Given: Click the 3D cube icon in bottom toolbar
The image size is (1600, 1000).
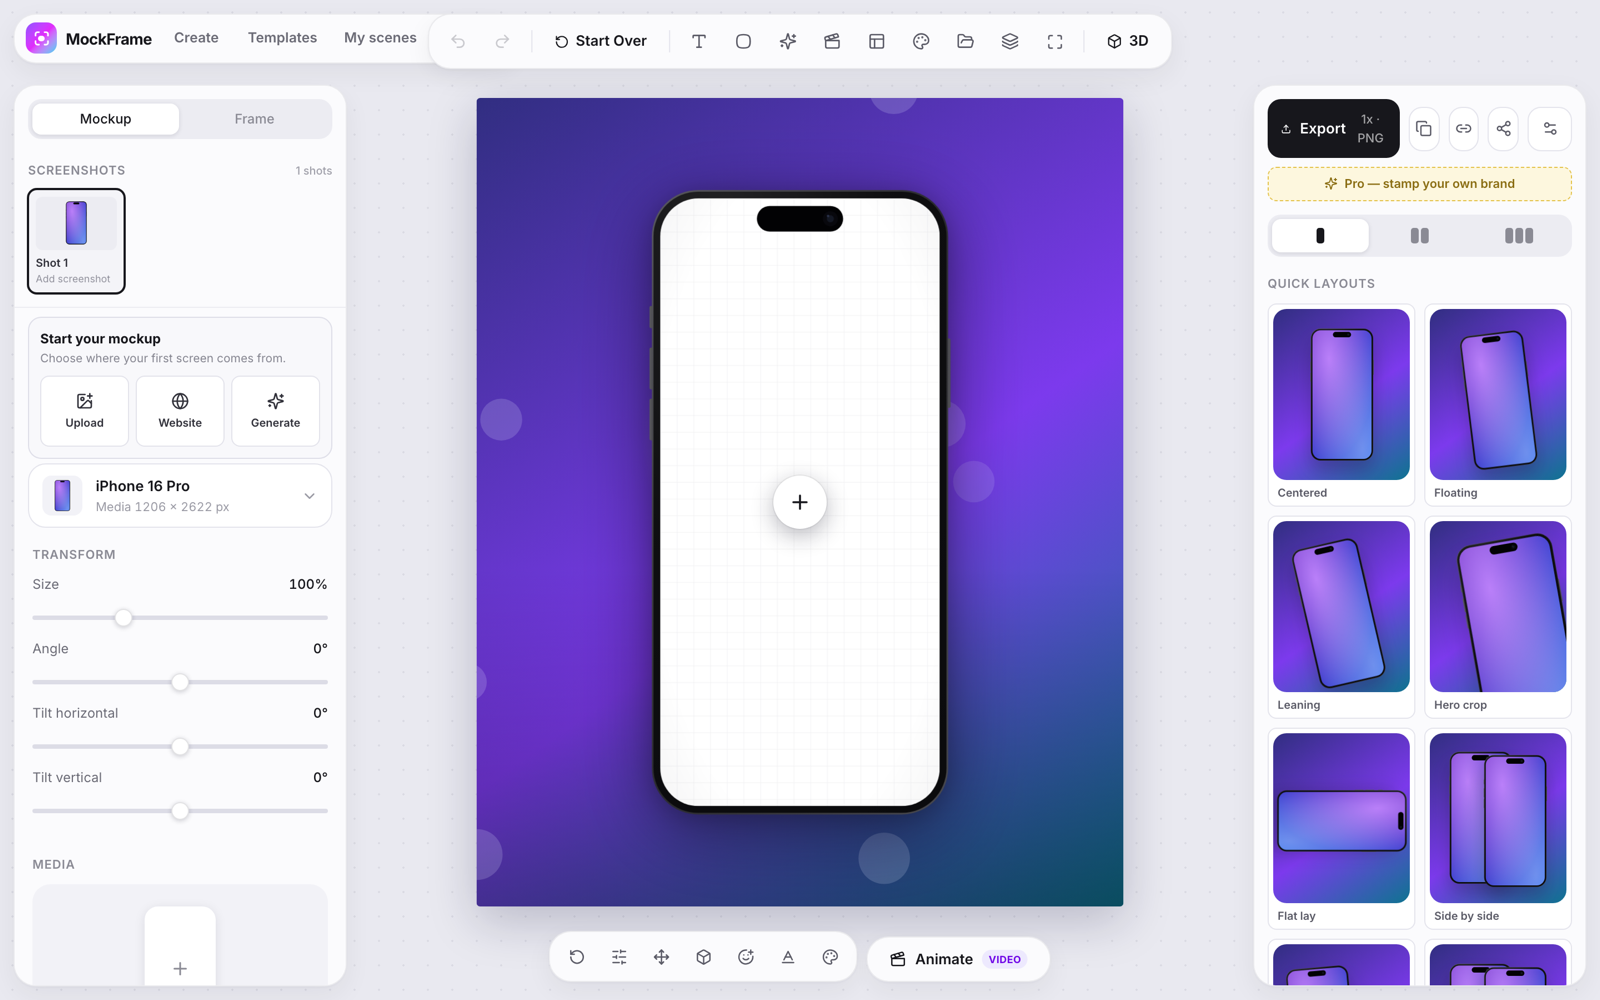Looking at the screenshot, I should [x=704, y=957].
